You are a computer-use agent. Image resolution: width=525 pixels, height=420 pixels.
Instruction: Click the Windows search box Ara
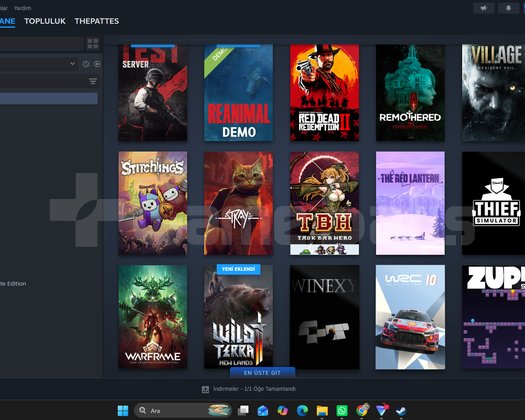point(183,411)
